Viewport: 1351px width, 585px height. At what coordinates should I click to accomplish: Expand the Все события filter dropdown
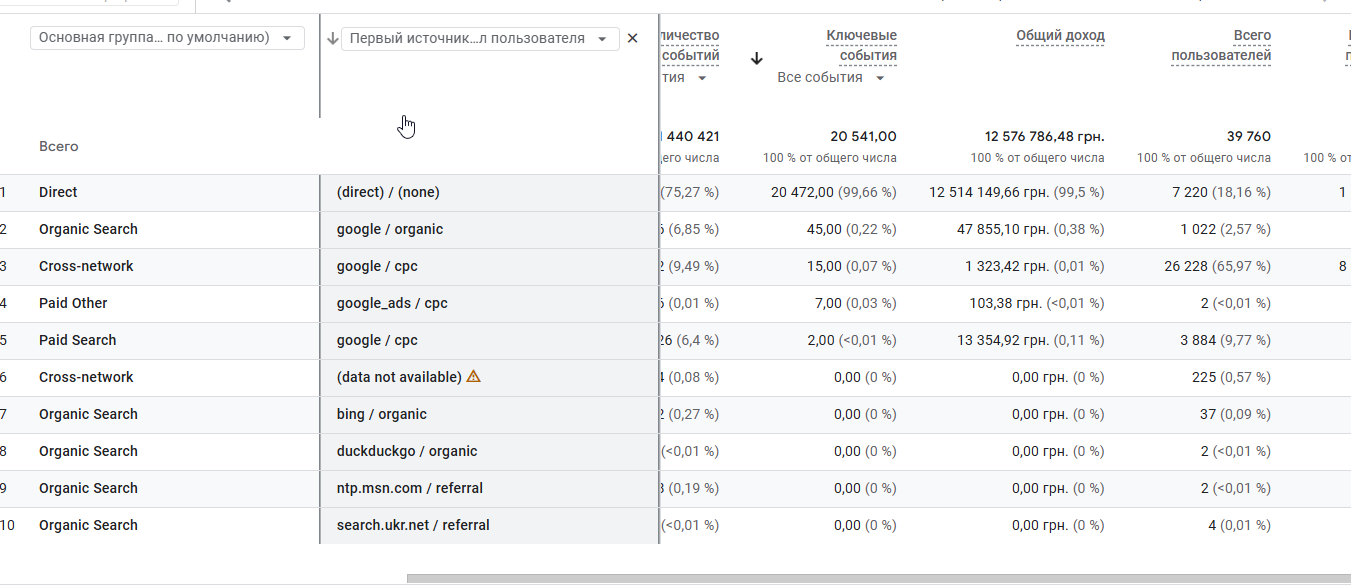[x=831, y=78]
